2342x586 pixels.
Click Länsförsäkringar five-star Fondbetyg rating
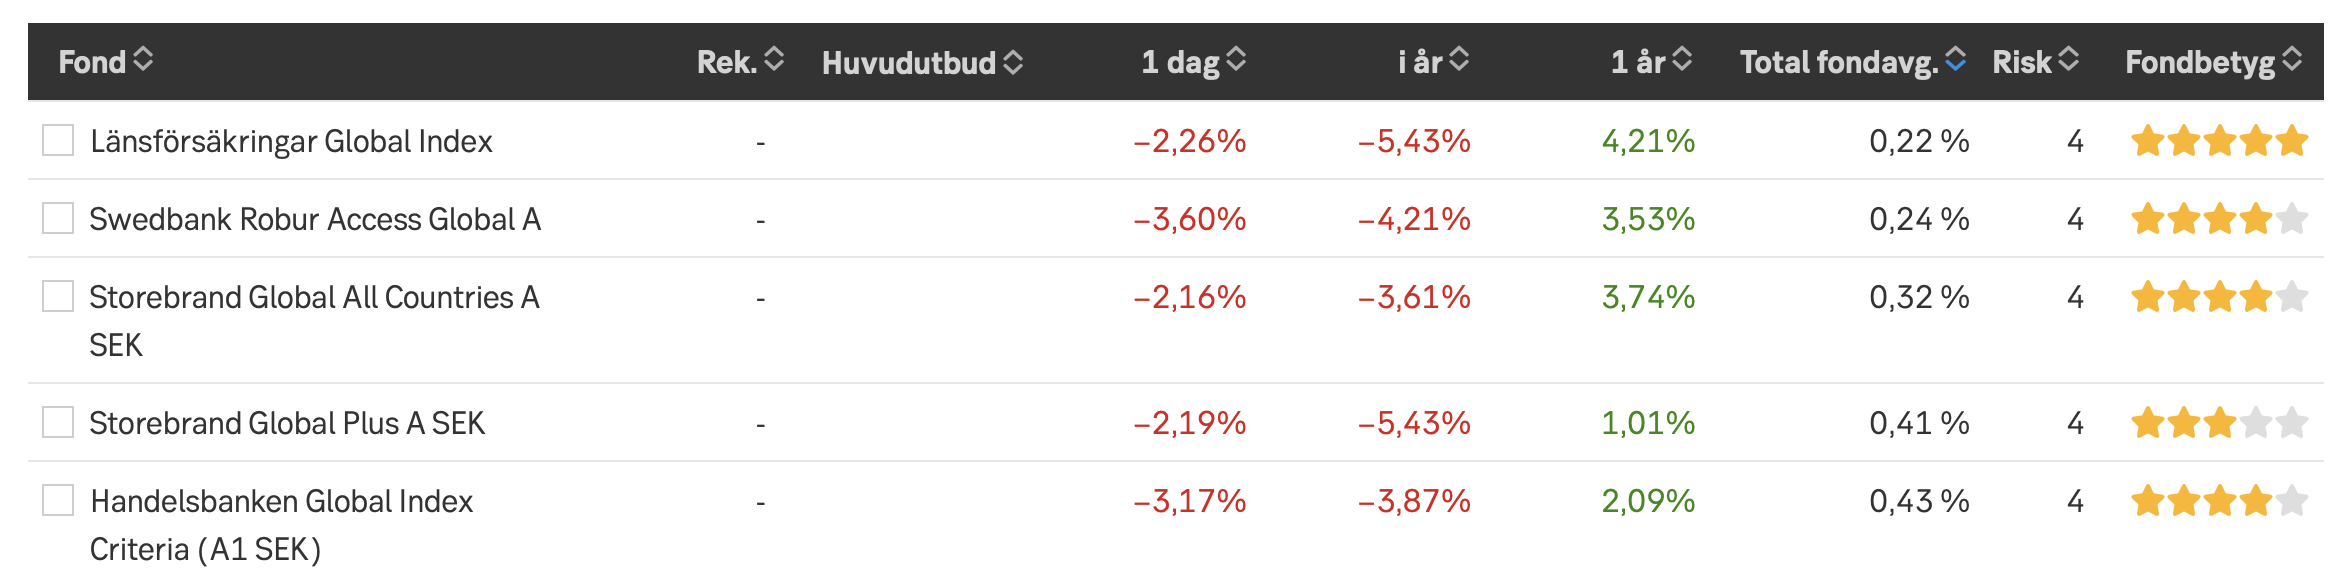(x=2219, y=142)
